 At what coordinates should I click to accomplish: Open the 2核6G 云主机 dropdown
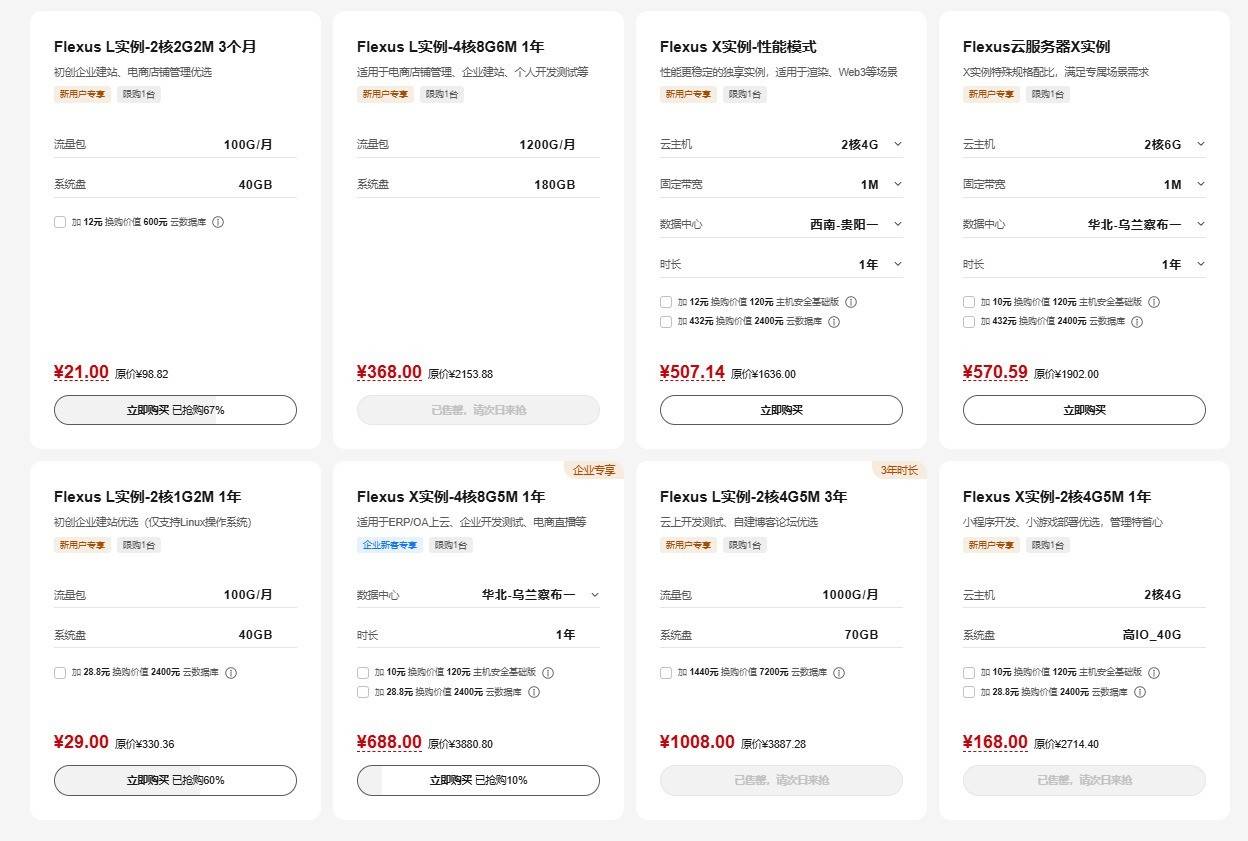point(1200,144)
